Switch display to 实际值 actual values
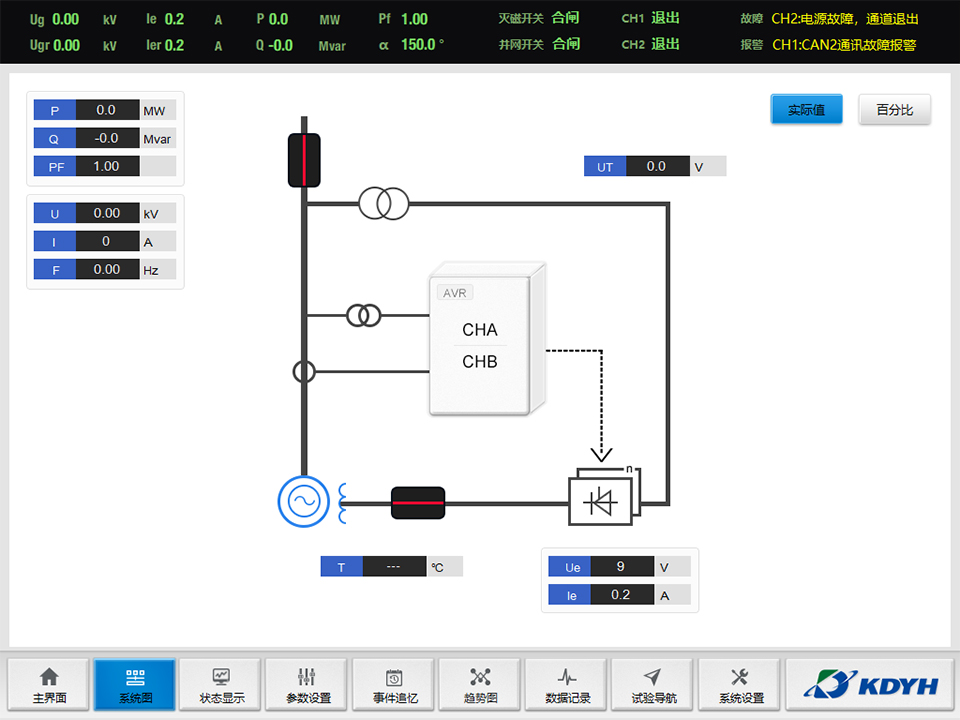This screenshot has height=720, width=960. pyautogui.click(x=806, y=110)
